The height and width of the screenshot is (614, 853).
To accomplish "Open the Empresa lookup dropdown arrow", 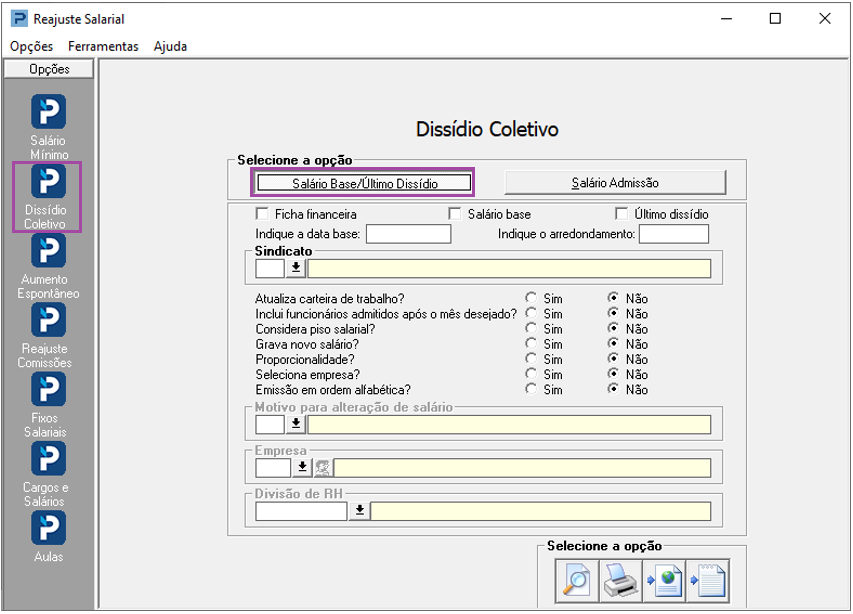I will click(x=302, y=468).
